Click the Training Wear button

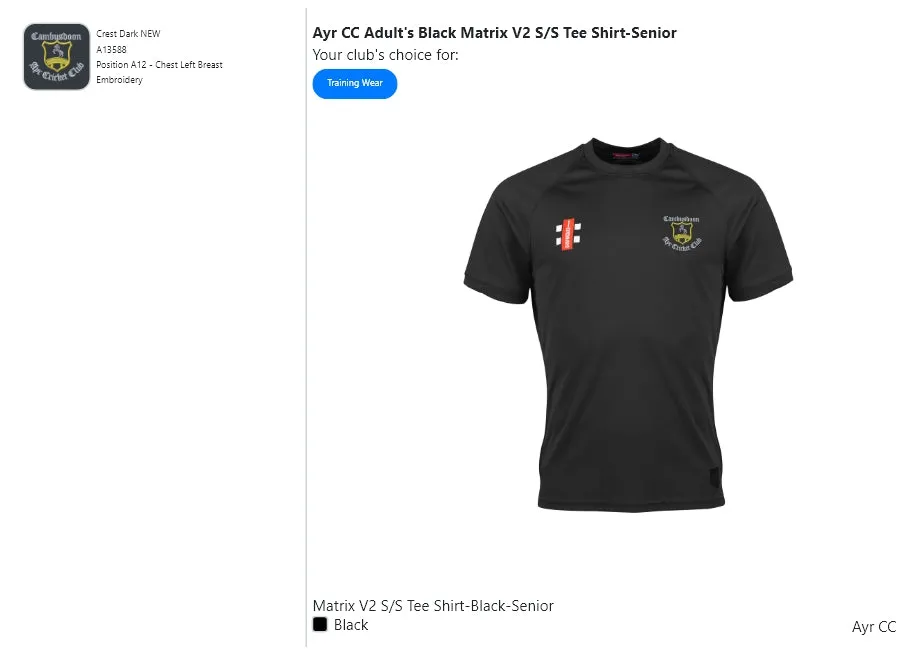coord(355,84)
